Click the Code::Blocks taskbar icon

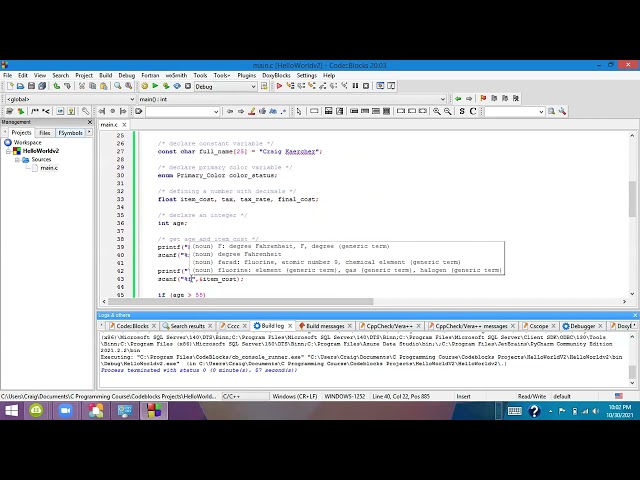(154, 411)
